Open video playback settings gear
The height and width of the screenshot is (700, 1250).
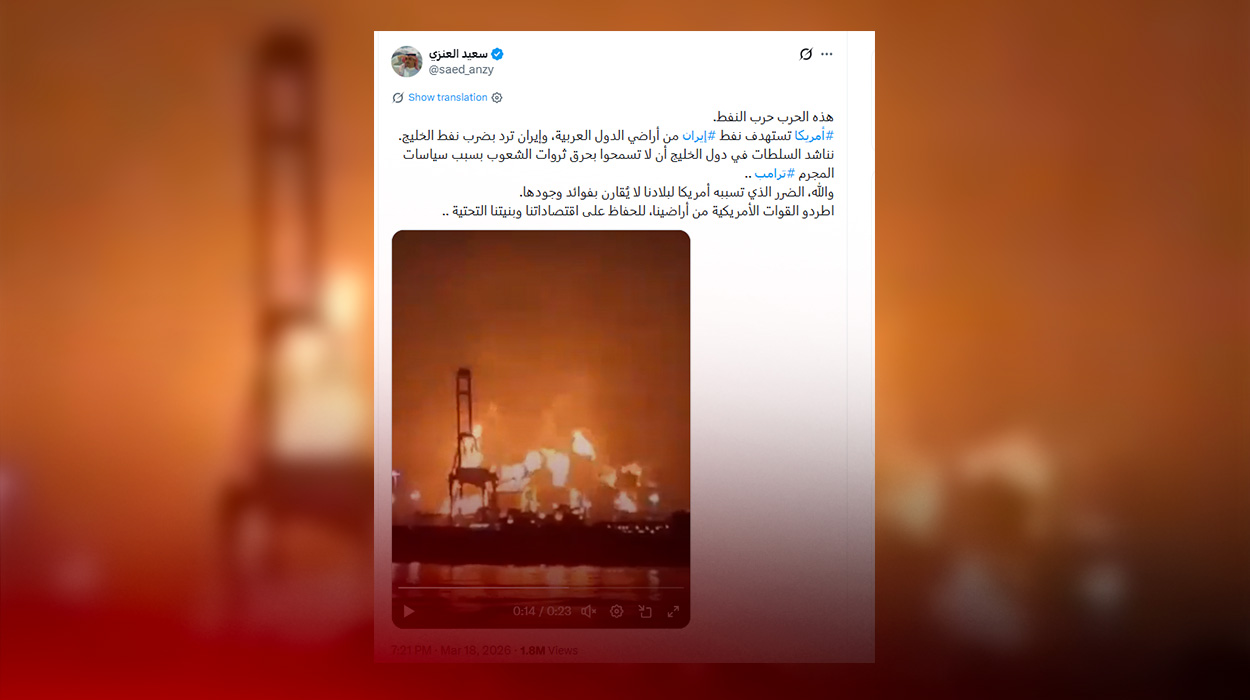tap(617, 611)
